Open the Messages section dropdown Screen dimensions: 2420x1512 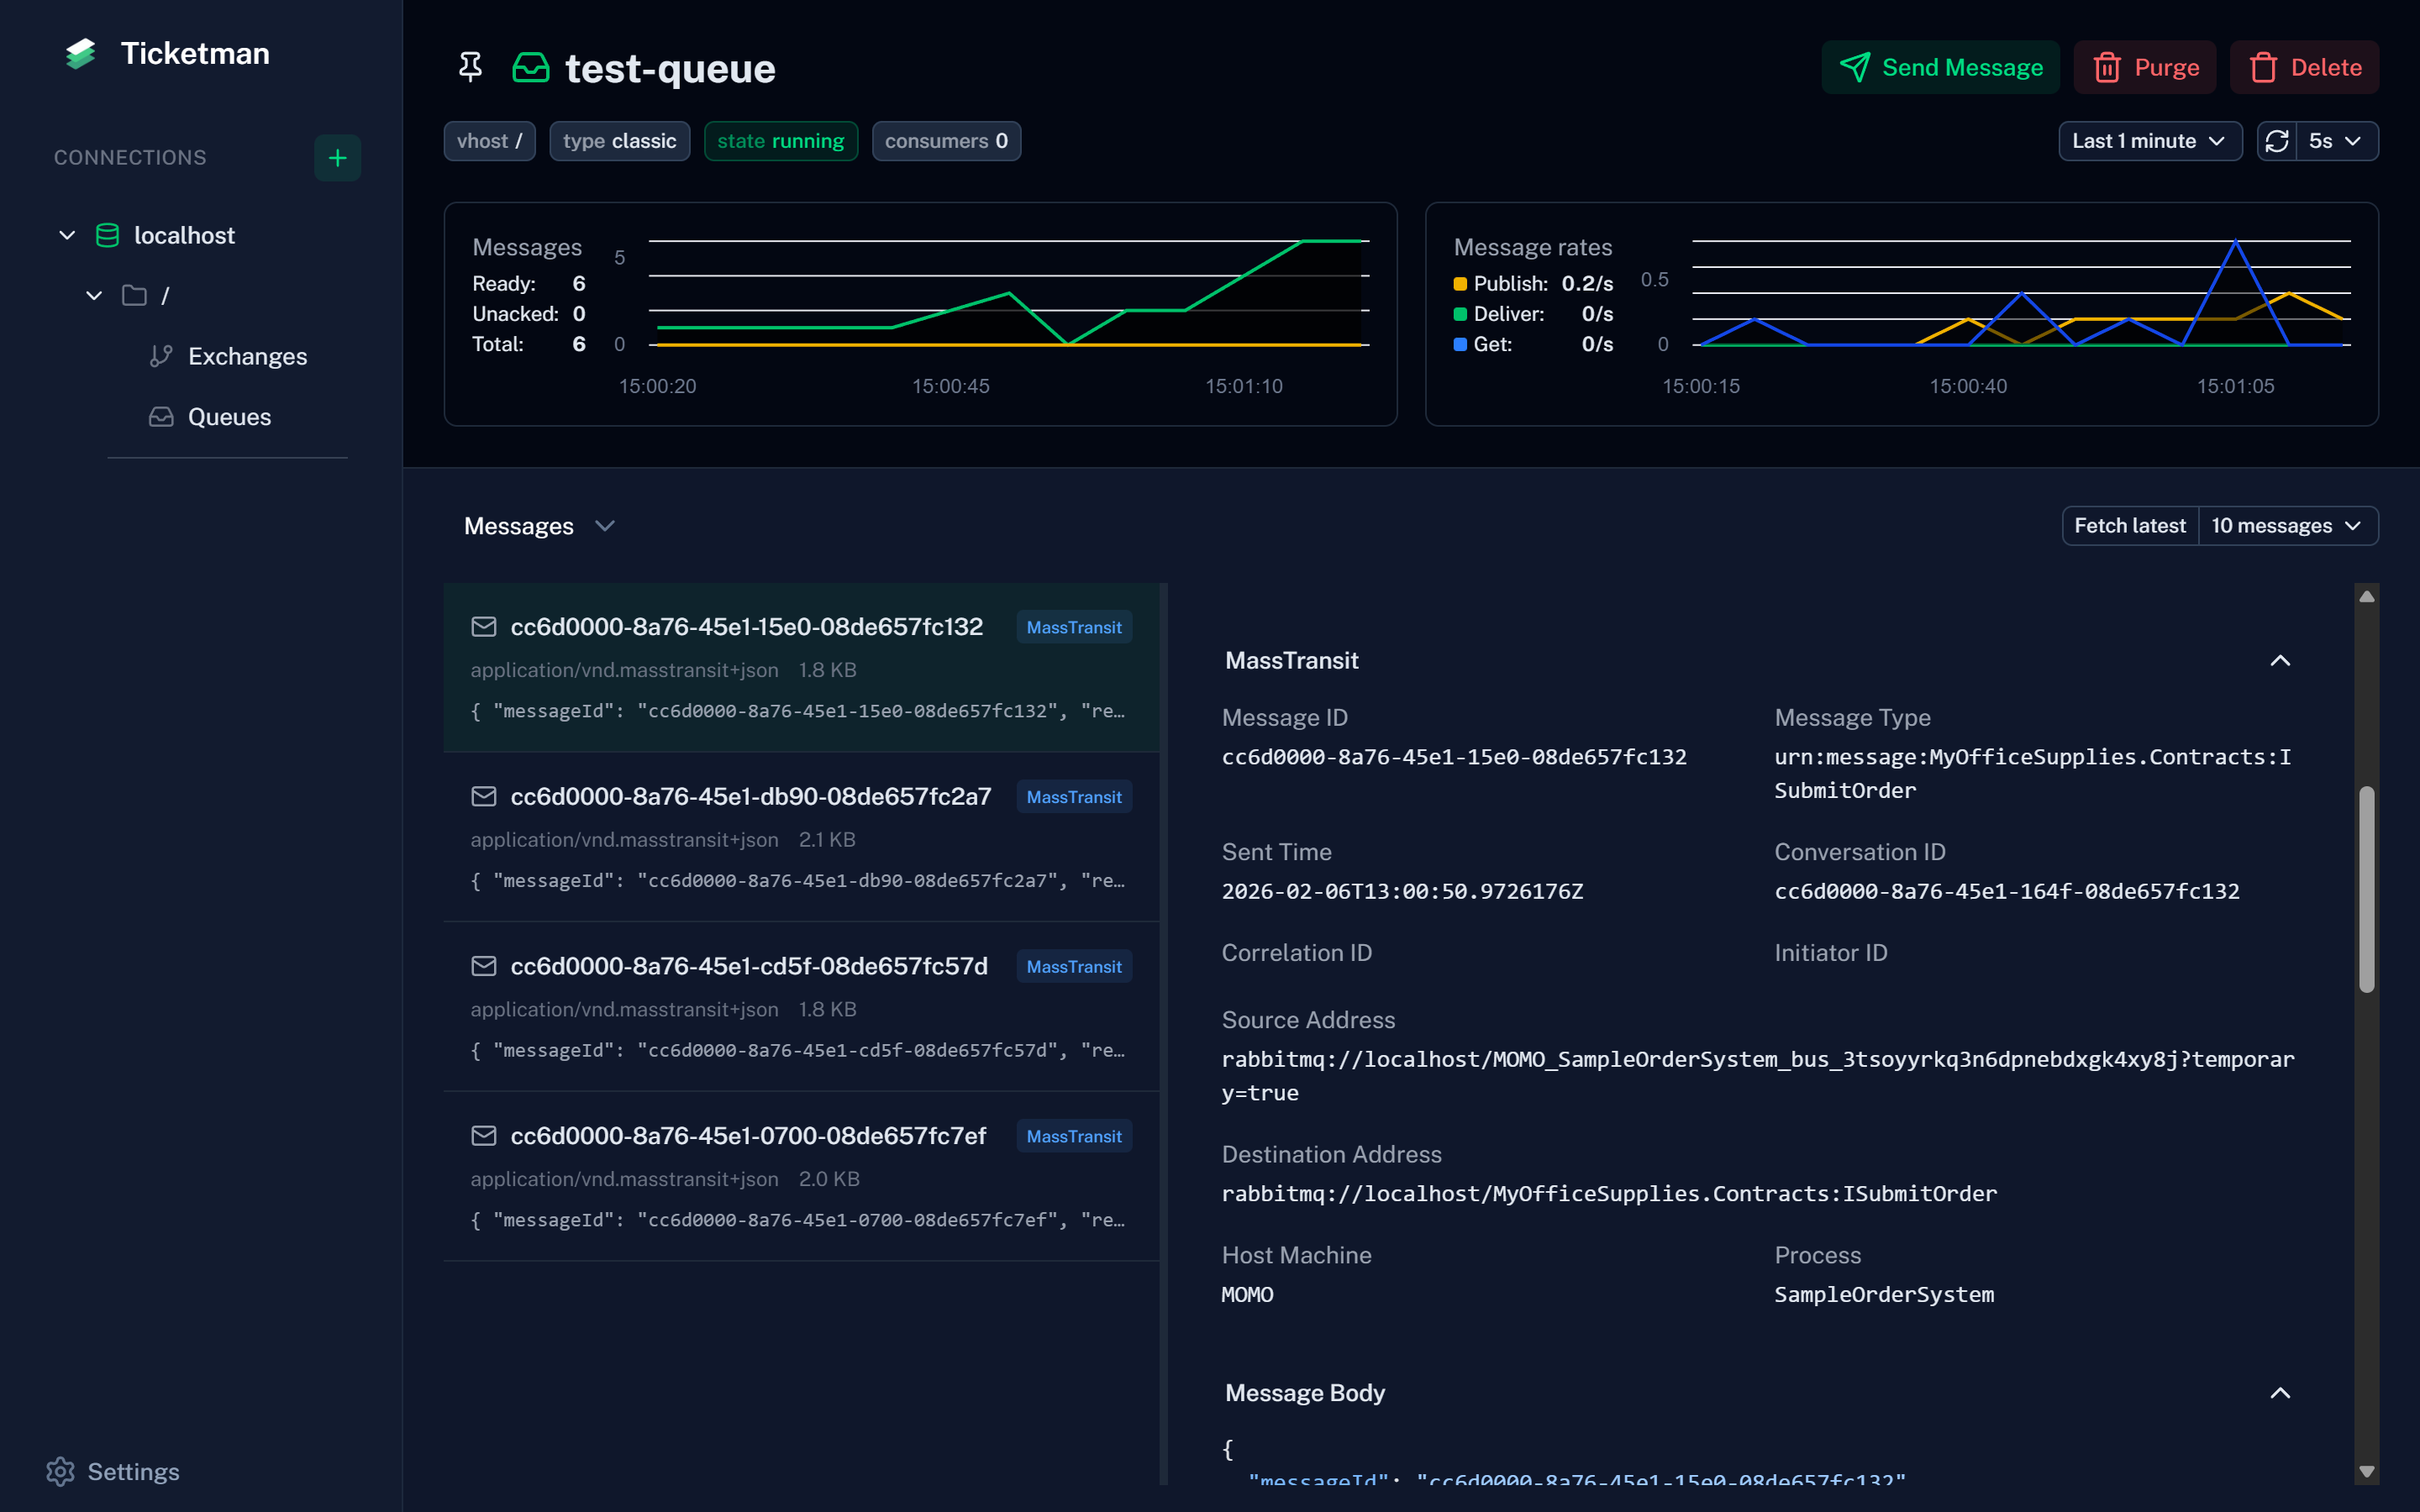pyautogui.click(x=604, y=526)
